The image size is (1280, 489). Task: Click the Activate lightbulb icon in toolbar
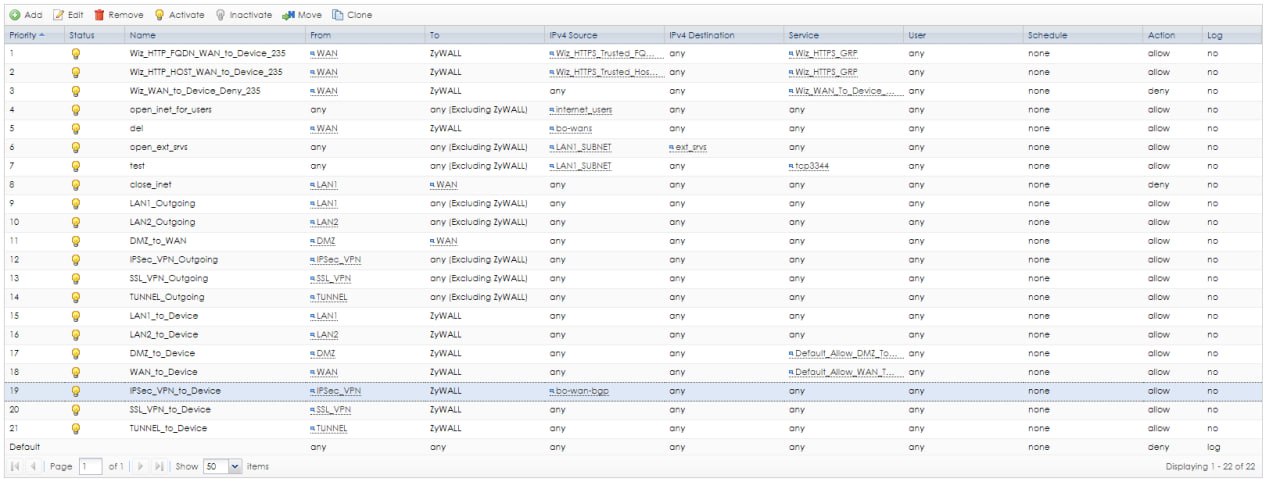pyautogui.click(x=158, y=15)
